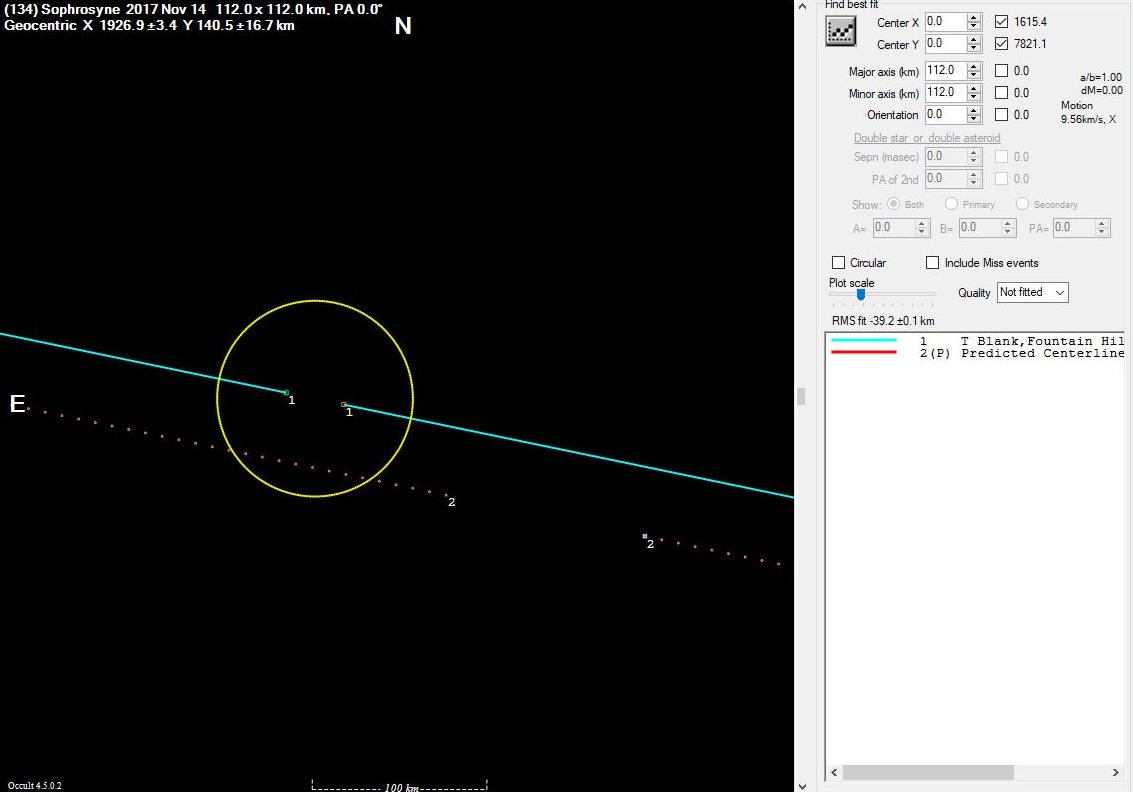The width and height of the screenshot is (1133, 792).
Task: Open the Quality dropdown
Action: coord(1033,292)
